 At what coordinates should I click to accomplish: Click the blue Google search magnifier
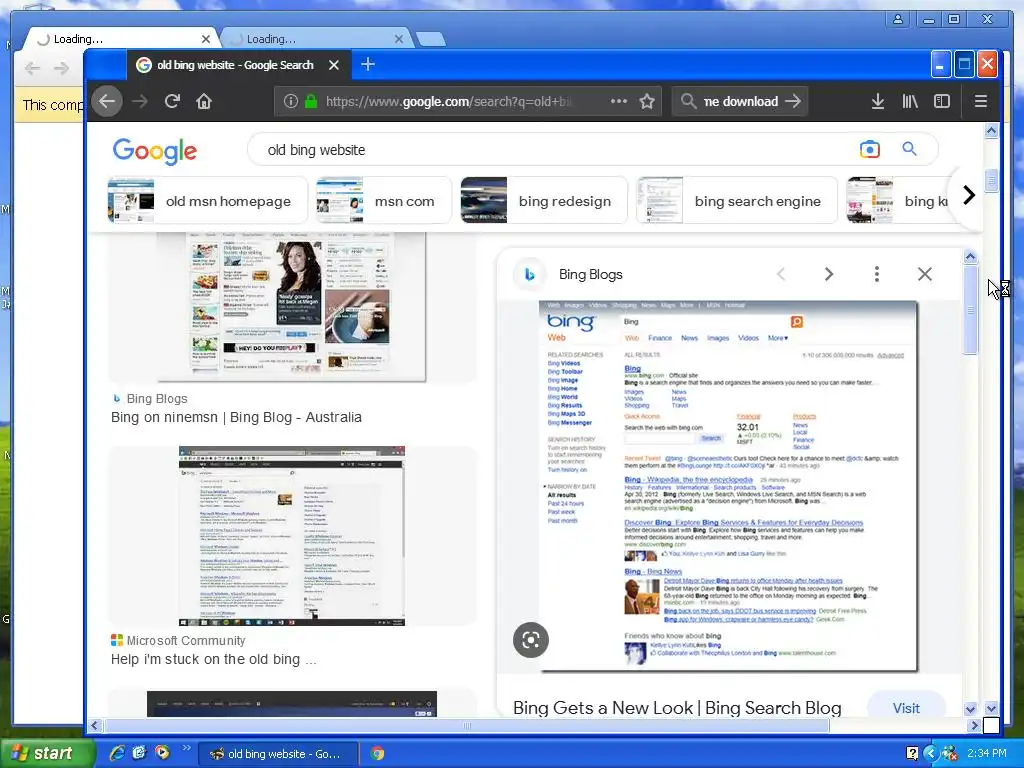[909, 149]
